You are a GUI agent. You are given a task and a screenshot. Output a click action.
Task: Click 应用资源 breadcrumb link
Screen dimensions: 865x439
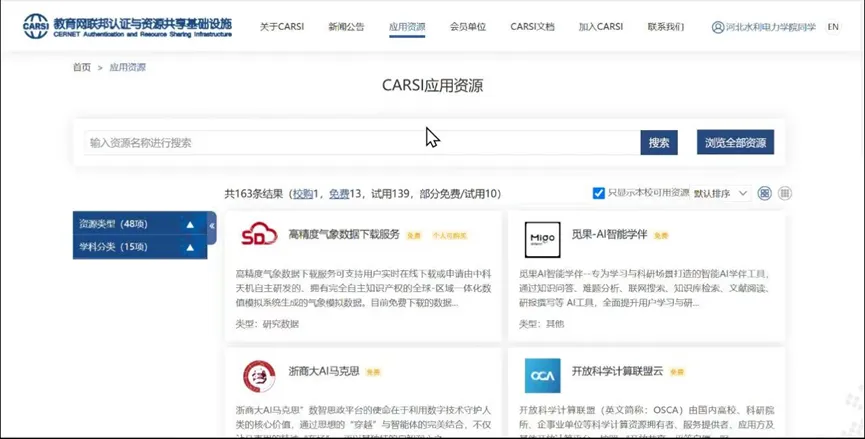127,67
